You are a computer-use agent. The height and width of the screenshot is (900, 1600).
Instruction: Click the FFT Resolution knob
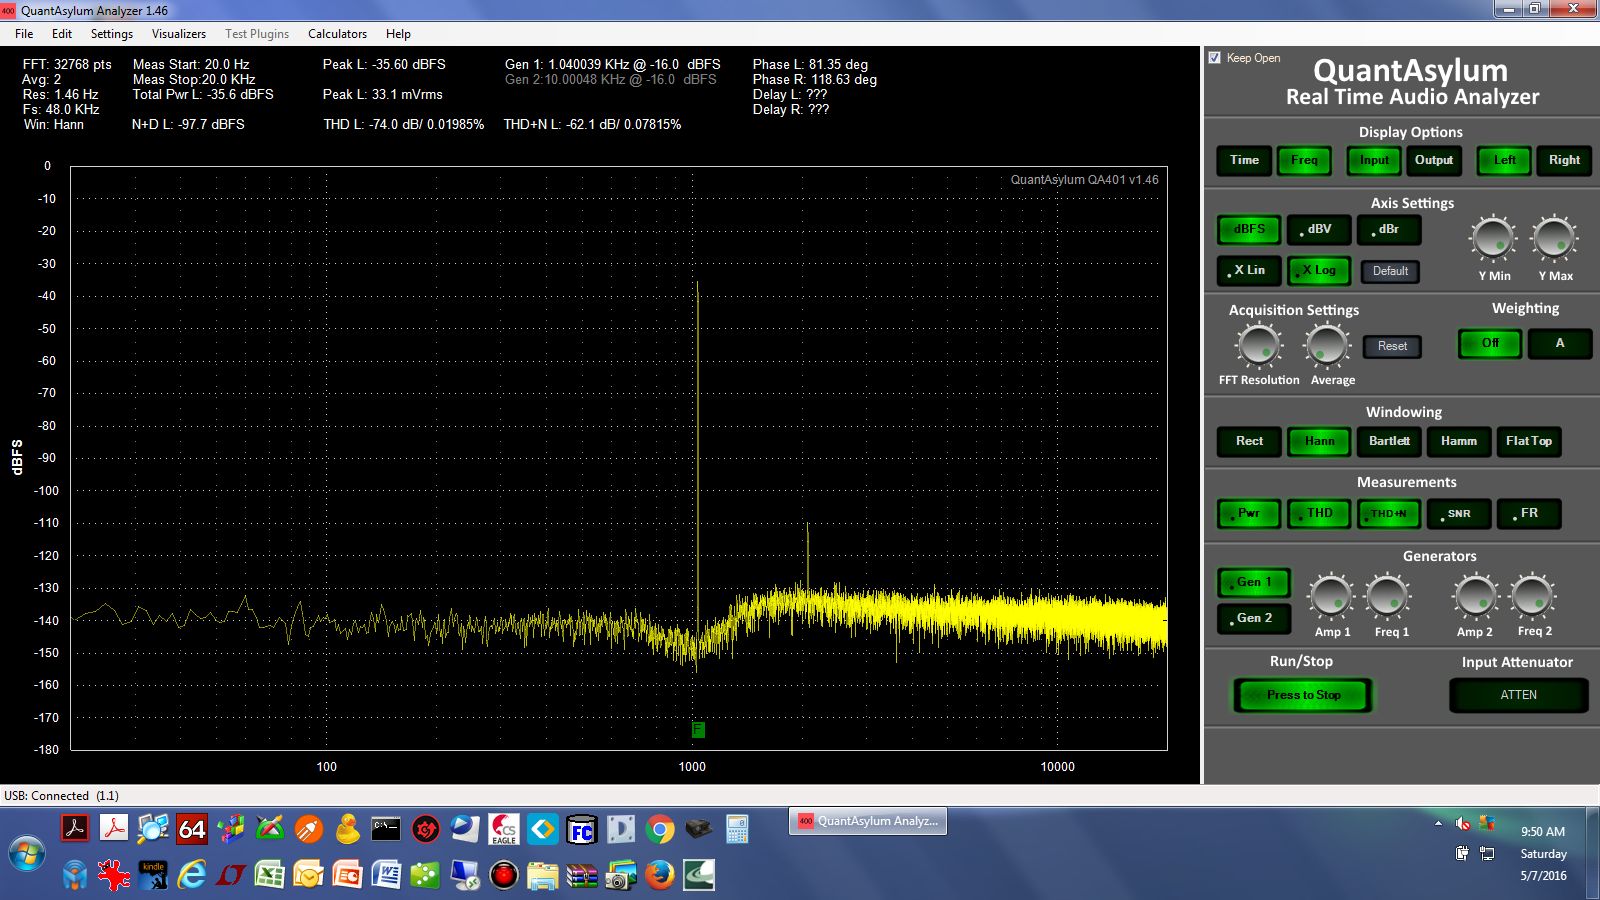coord(1258,346)
